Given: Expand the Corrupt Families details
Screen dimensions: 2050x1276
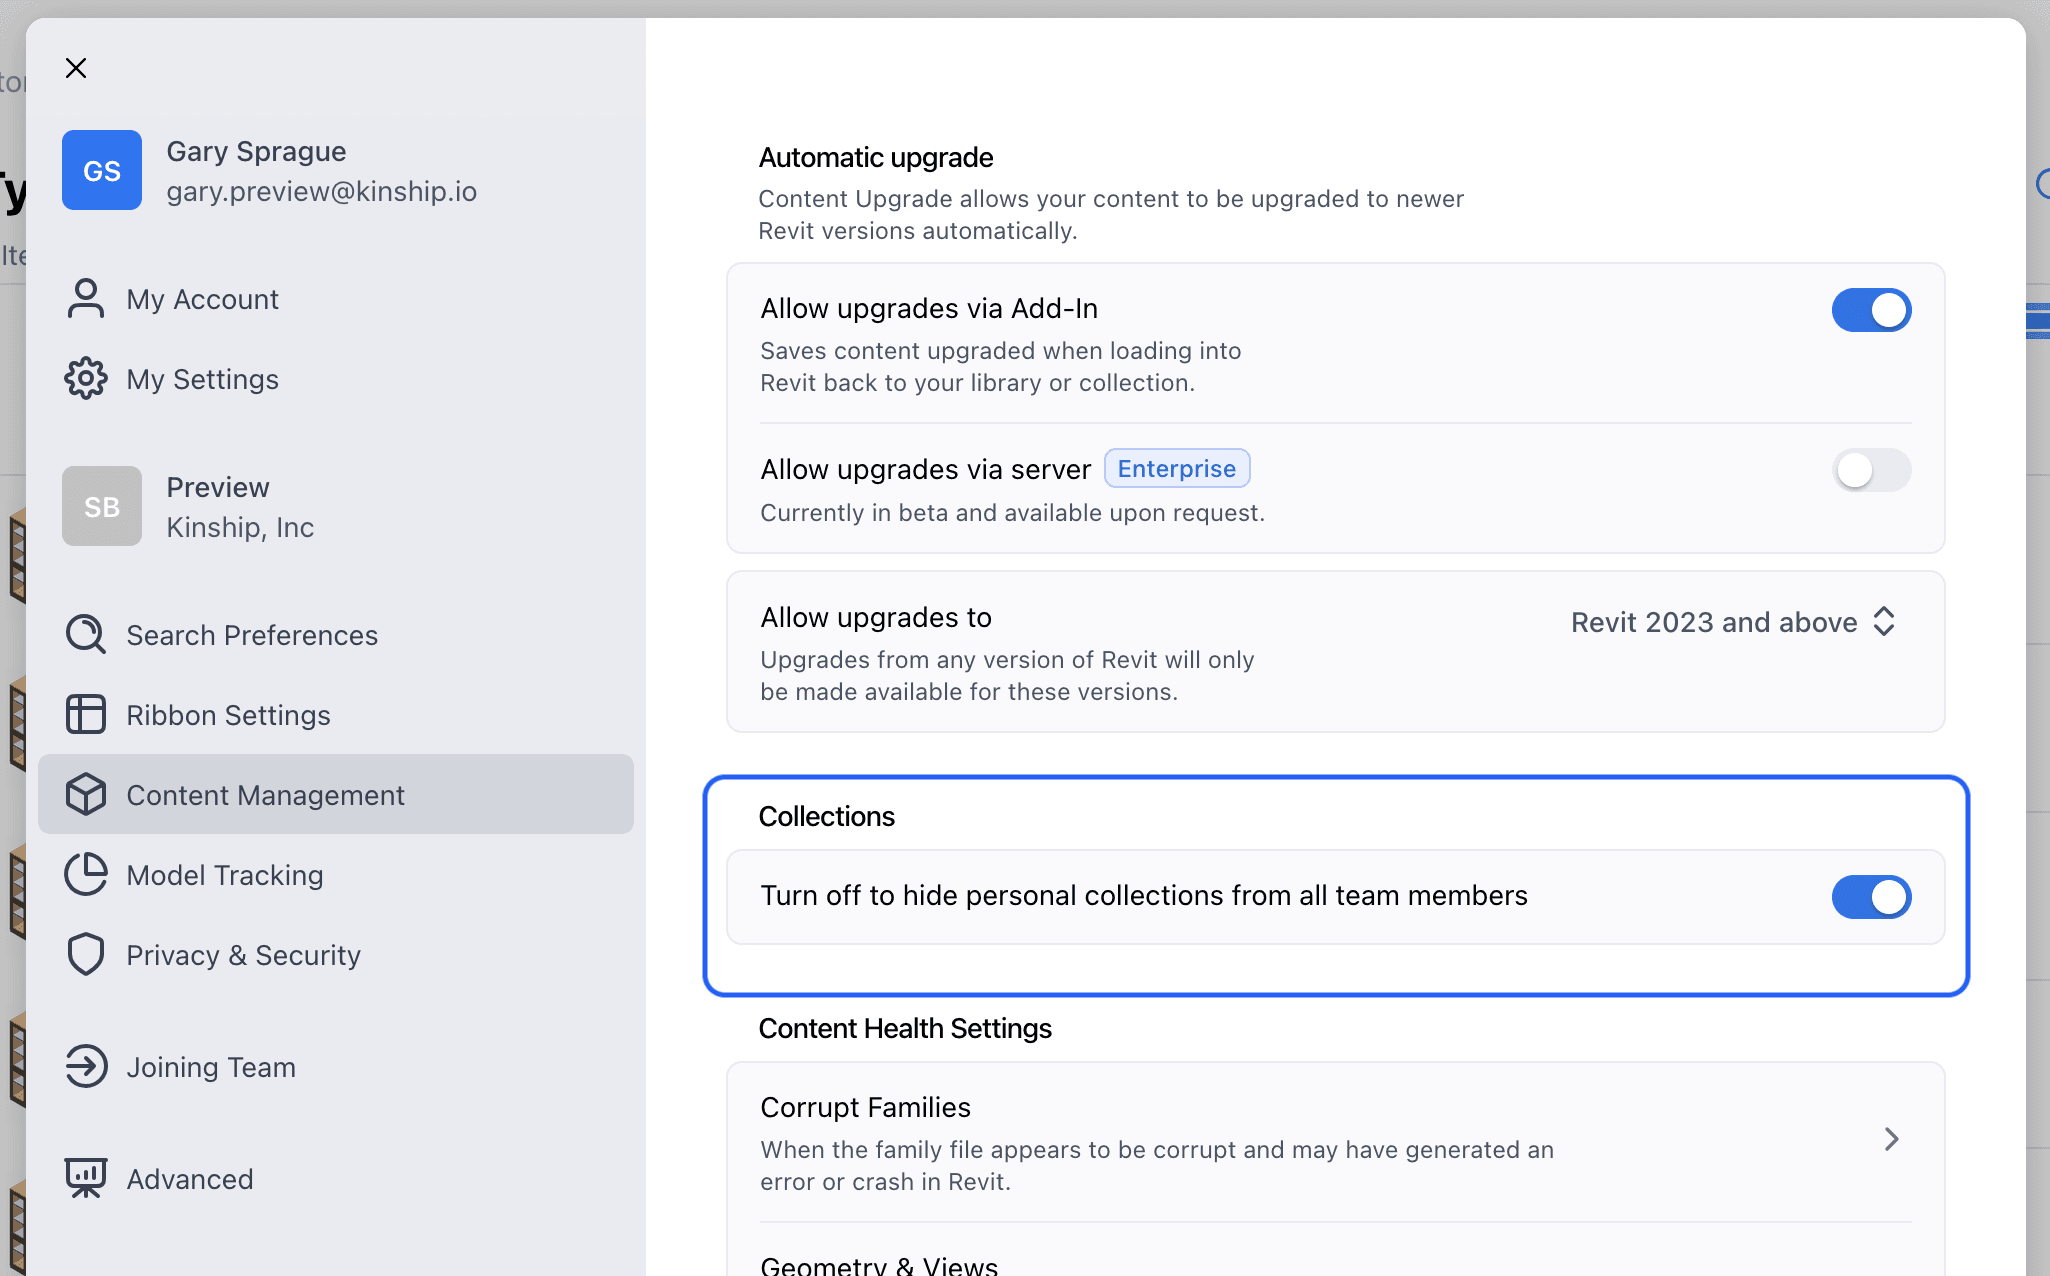Looking at the screenshot, I should click(x=1890, y=1139).
